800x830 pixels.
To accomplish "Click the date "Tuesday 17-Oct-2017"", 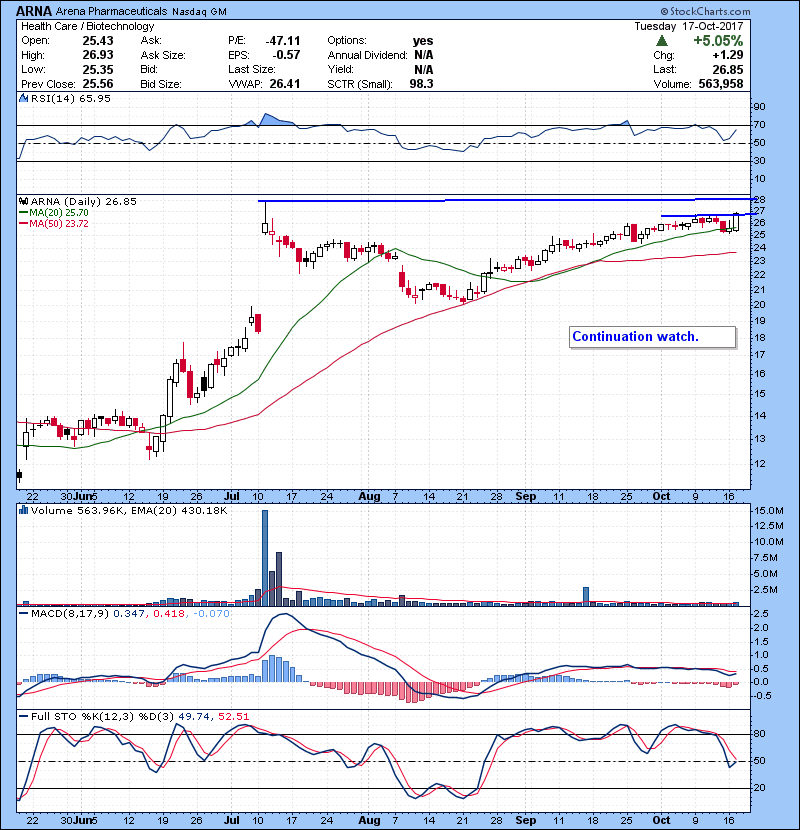I will tap(689, 26).
